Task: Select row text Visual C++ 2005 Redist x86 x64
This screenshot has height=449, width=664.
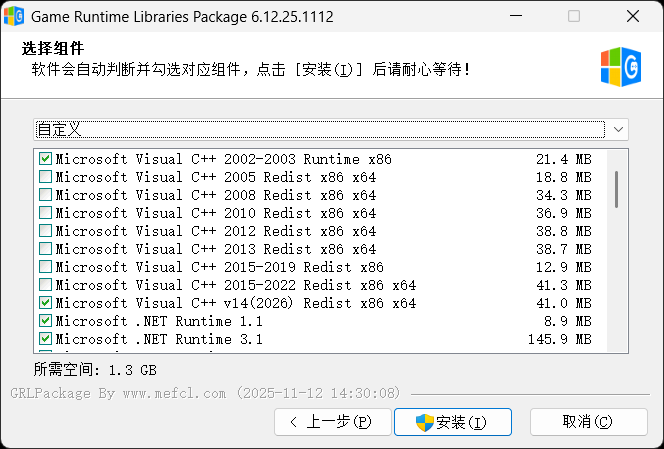Action: coord(216,177)
